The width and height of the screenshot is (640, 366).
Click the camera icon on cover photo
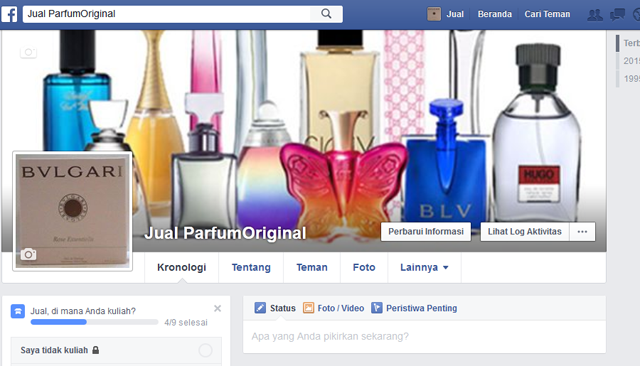pyautogui.click(x=28, y=52)
